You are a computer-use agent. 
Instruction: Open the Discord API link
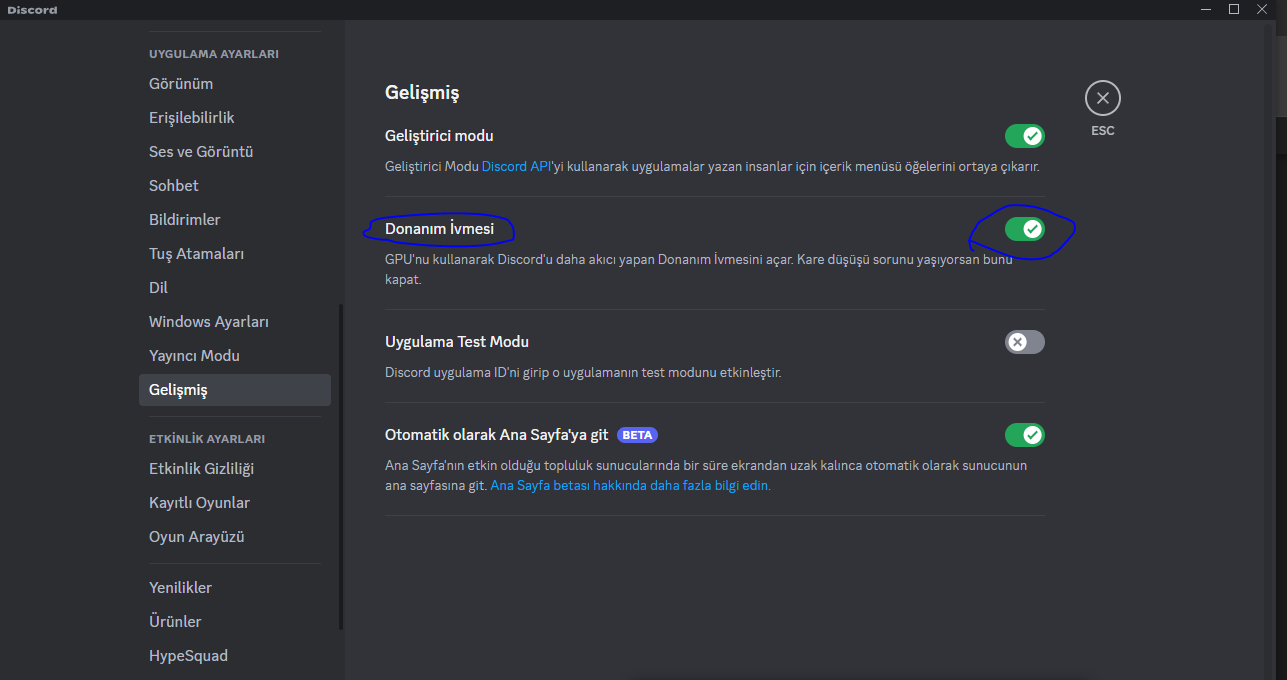tap(516, 167)
